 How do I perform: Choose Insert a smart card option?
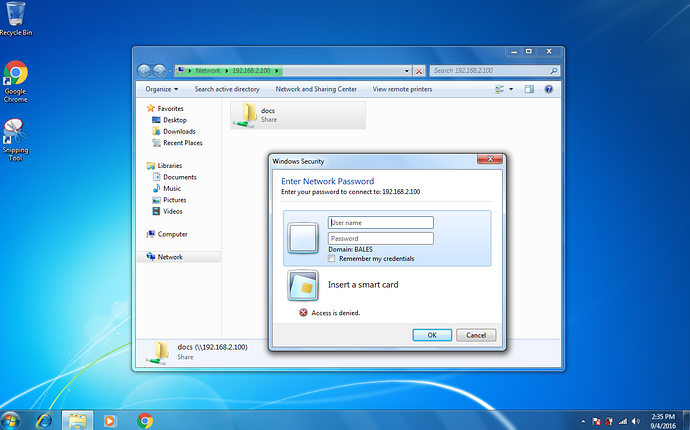(x=363, y=285)
